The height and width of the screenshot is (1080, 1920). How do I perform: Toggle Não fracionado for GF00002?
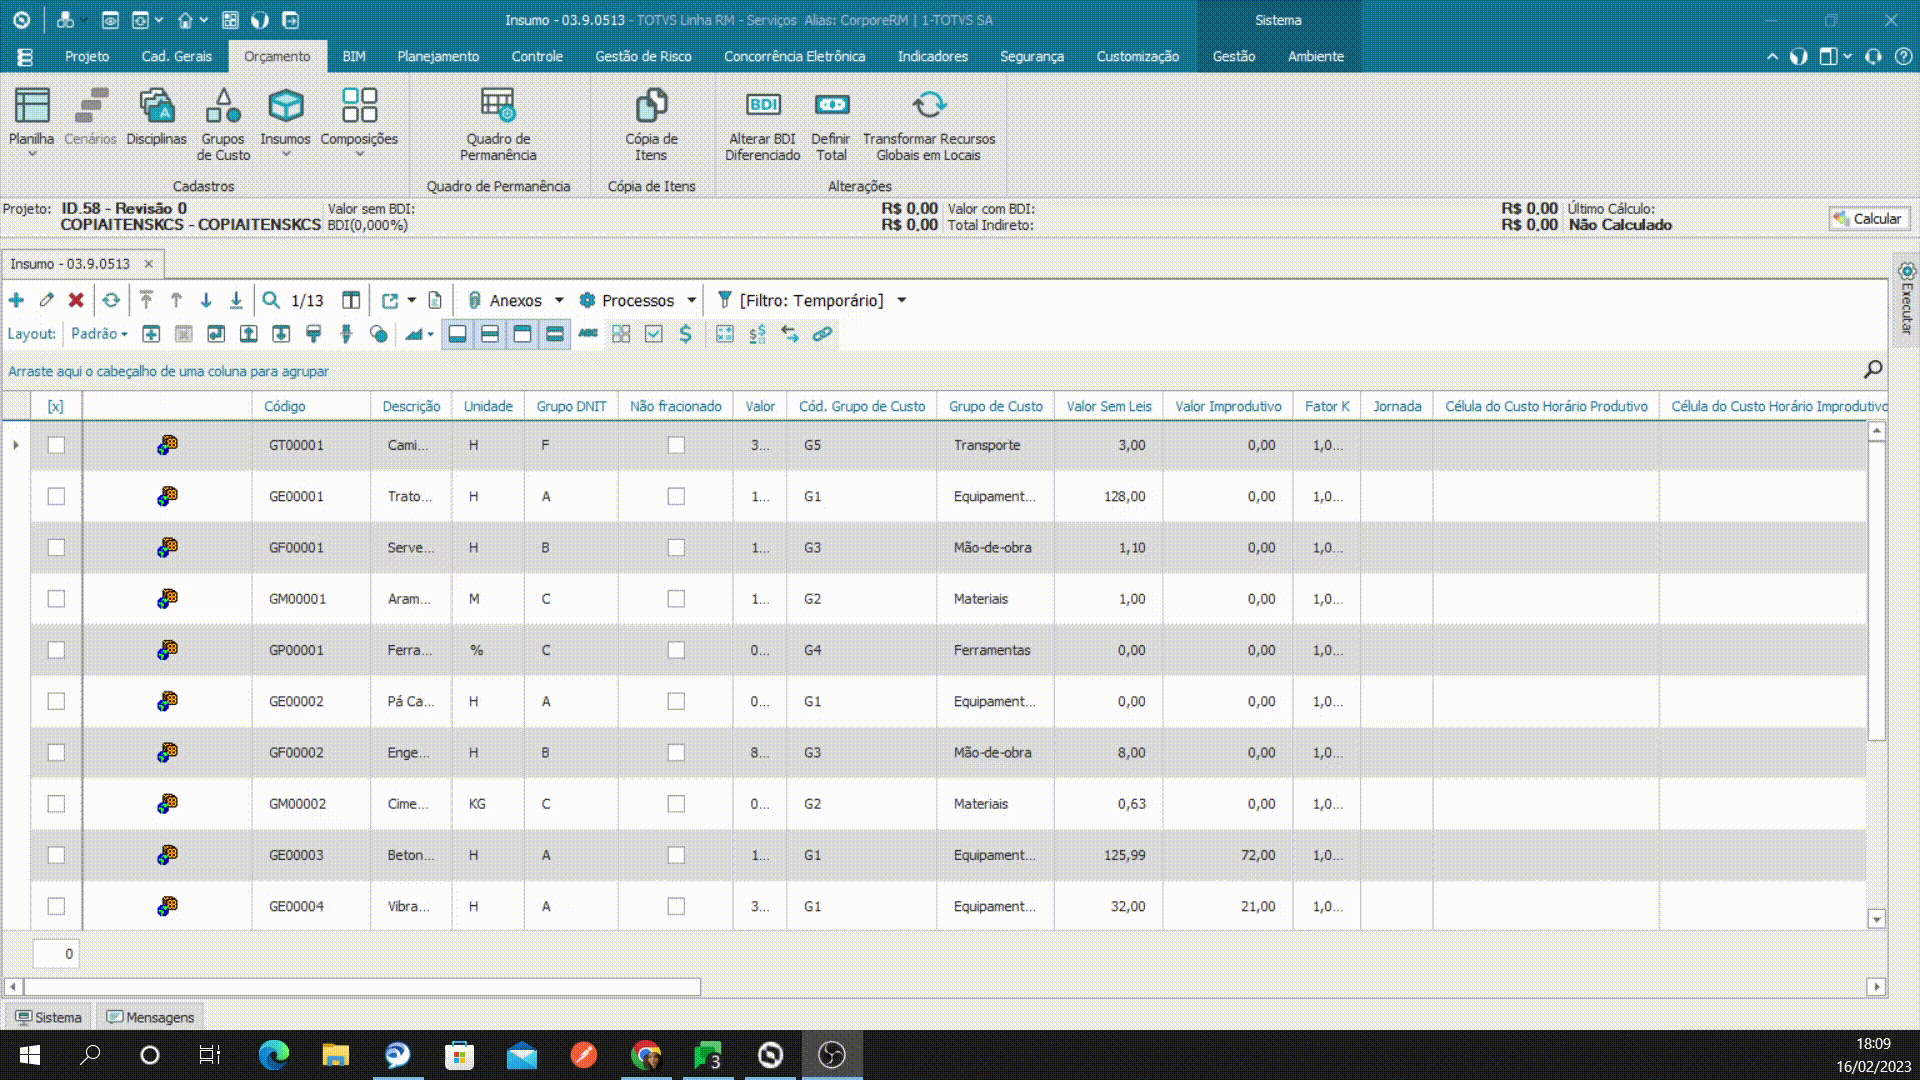(676, 752)
